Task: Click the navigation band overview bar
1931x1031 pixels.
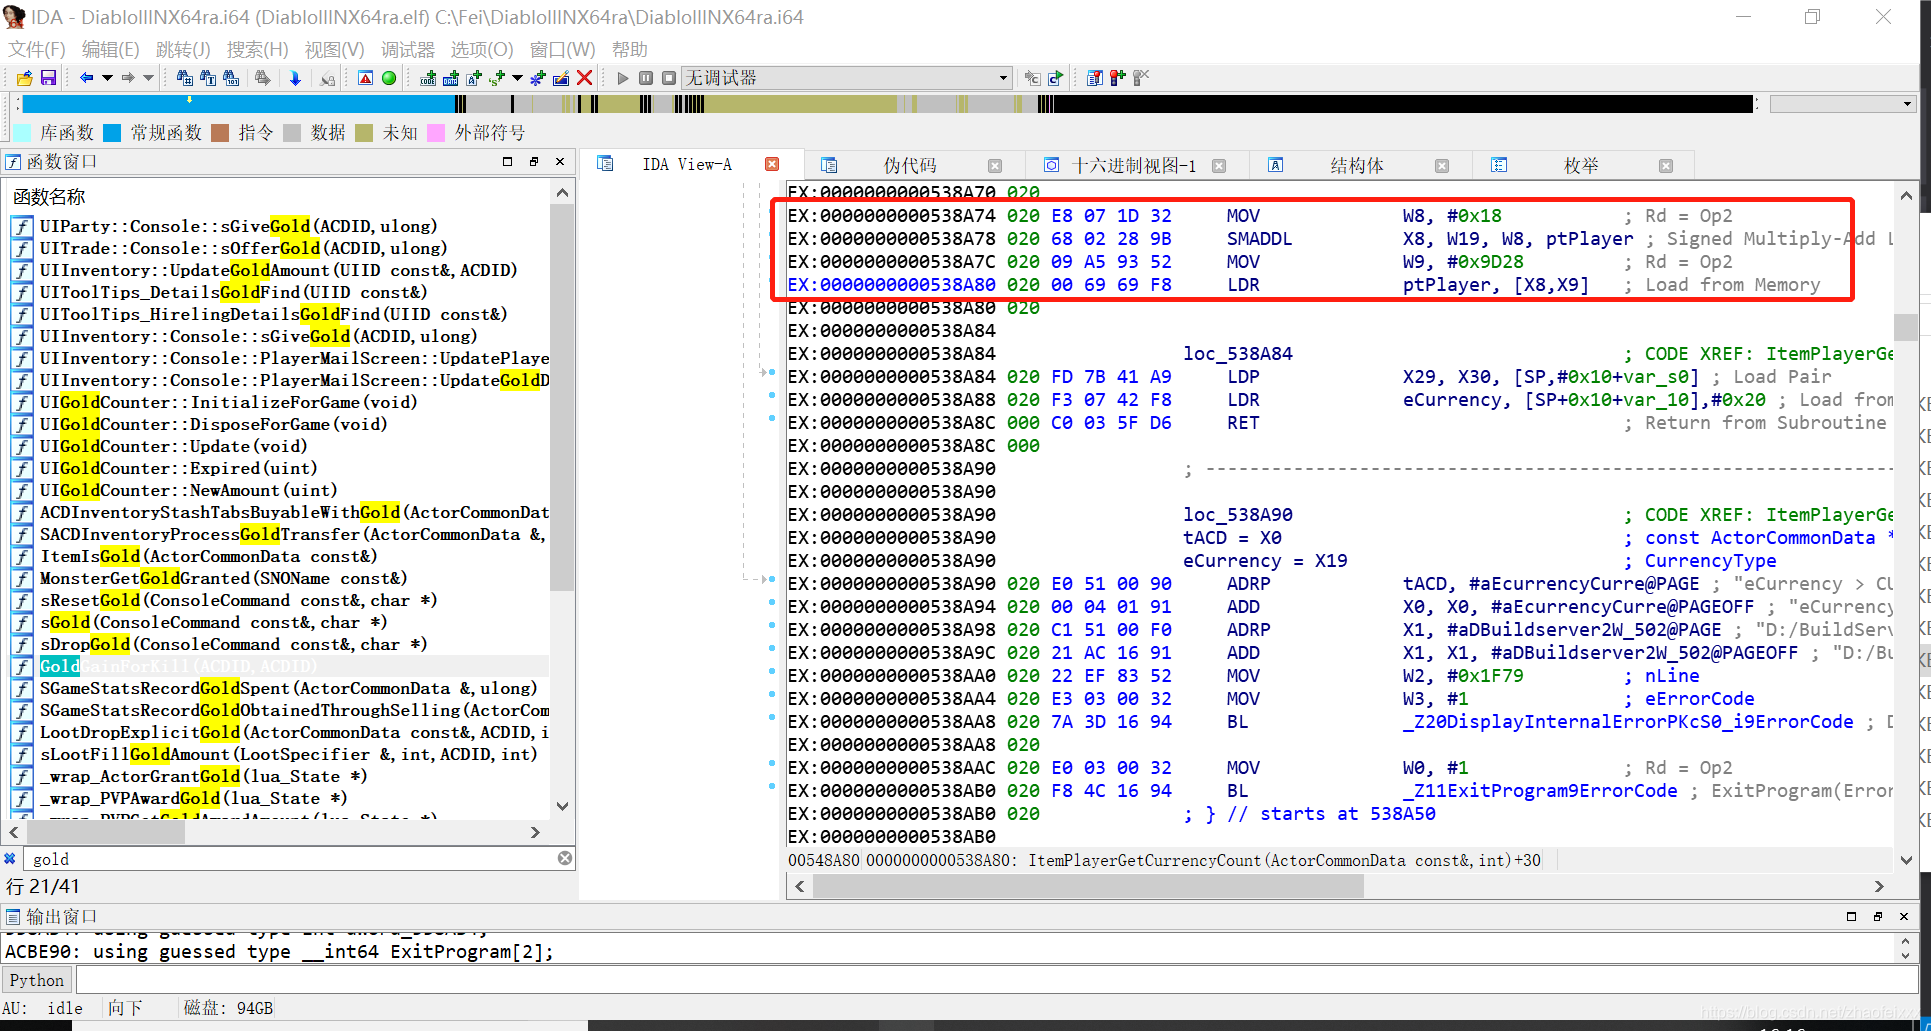Action: tap(888, 104)
